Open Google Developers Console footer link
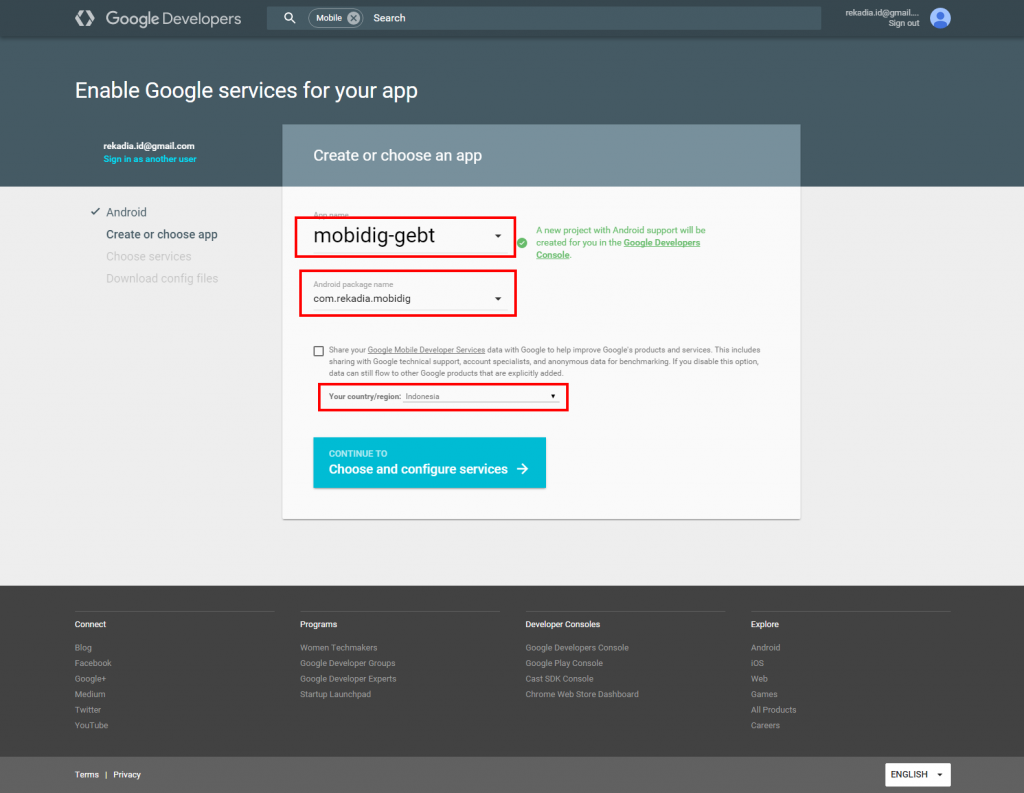This screenshot has width=1024, height=793. pos(577,648)
